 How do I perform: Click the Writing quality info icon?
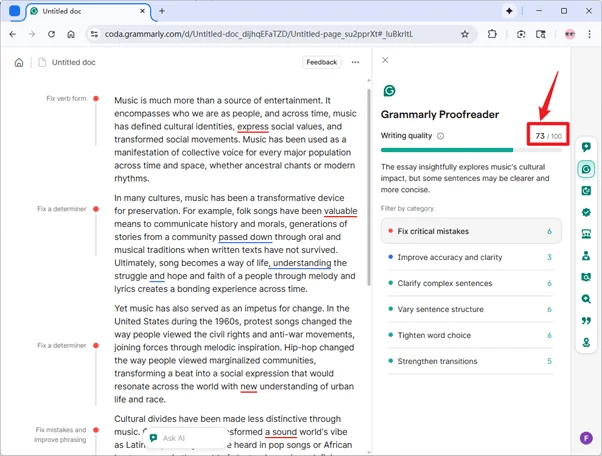(440, 136)
